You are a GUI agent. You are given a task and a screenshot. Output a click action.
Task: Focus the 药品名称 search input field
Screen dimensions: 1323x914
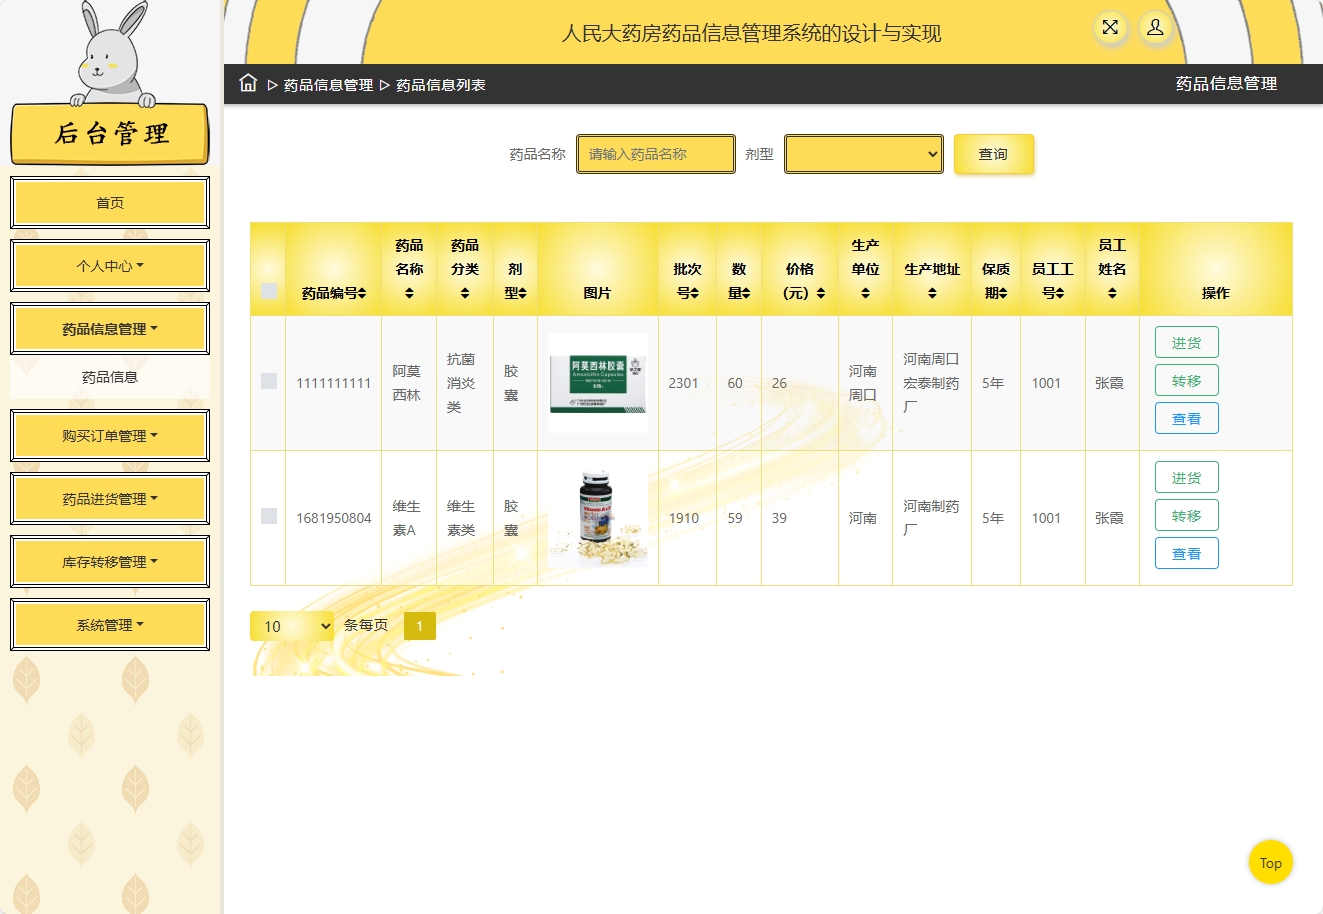(x=656, y=154)
